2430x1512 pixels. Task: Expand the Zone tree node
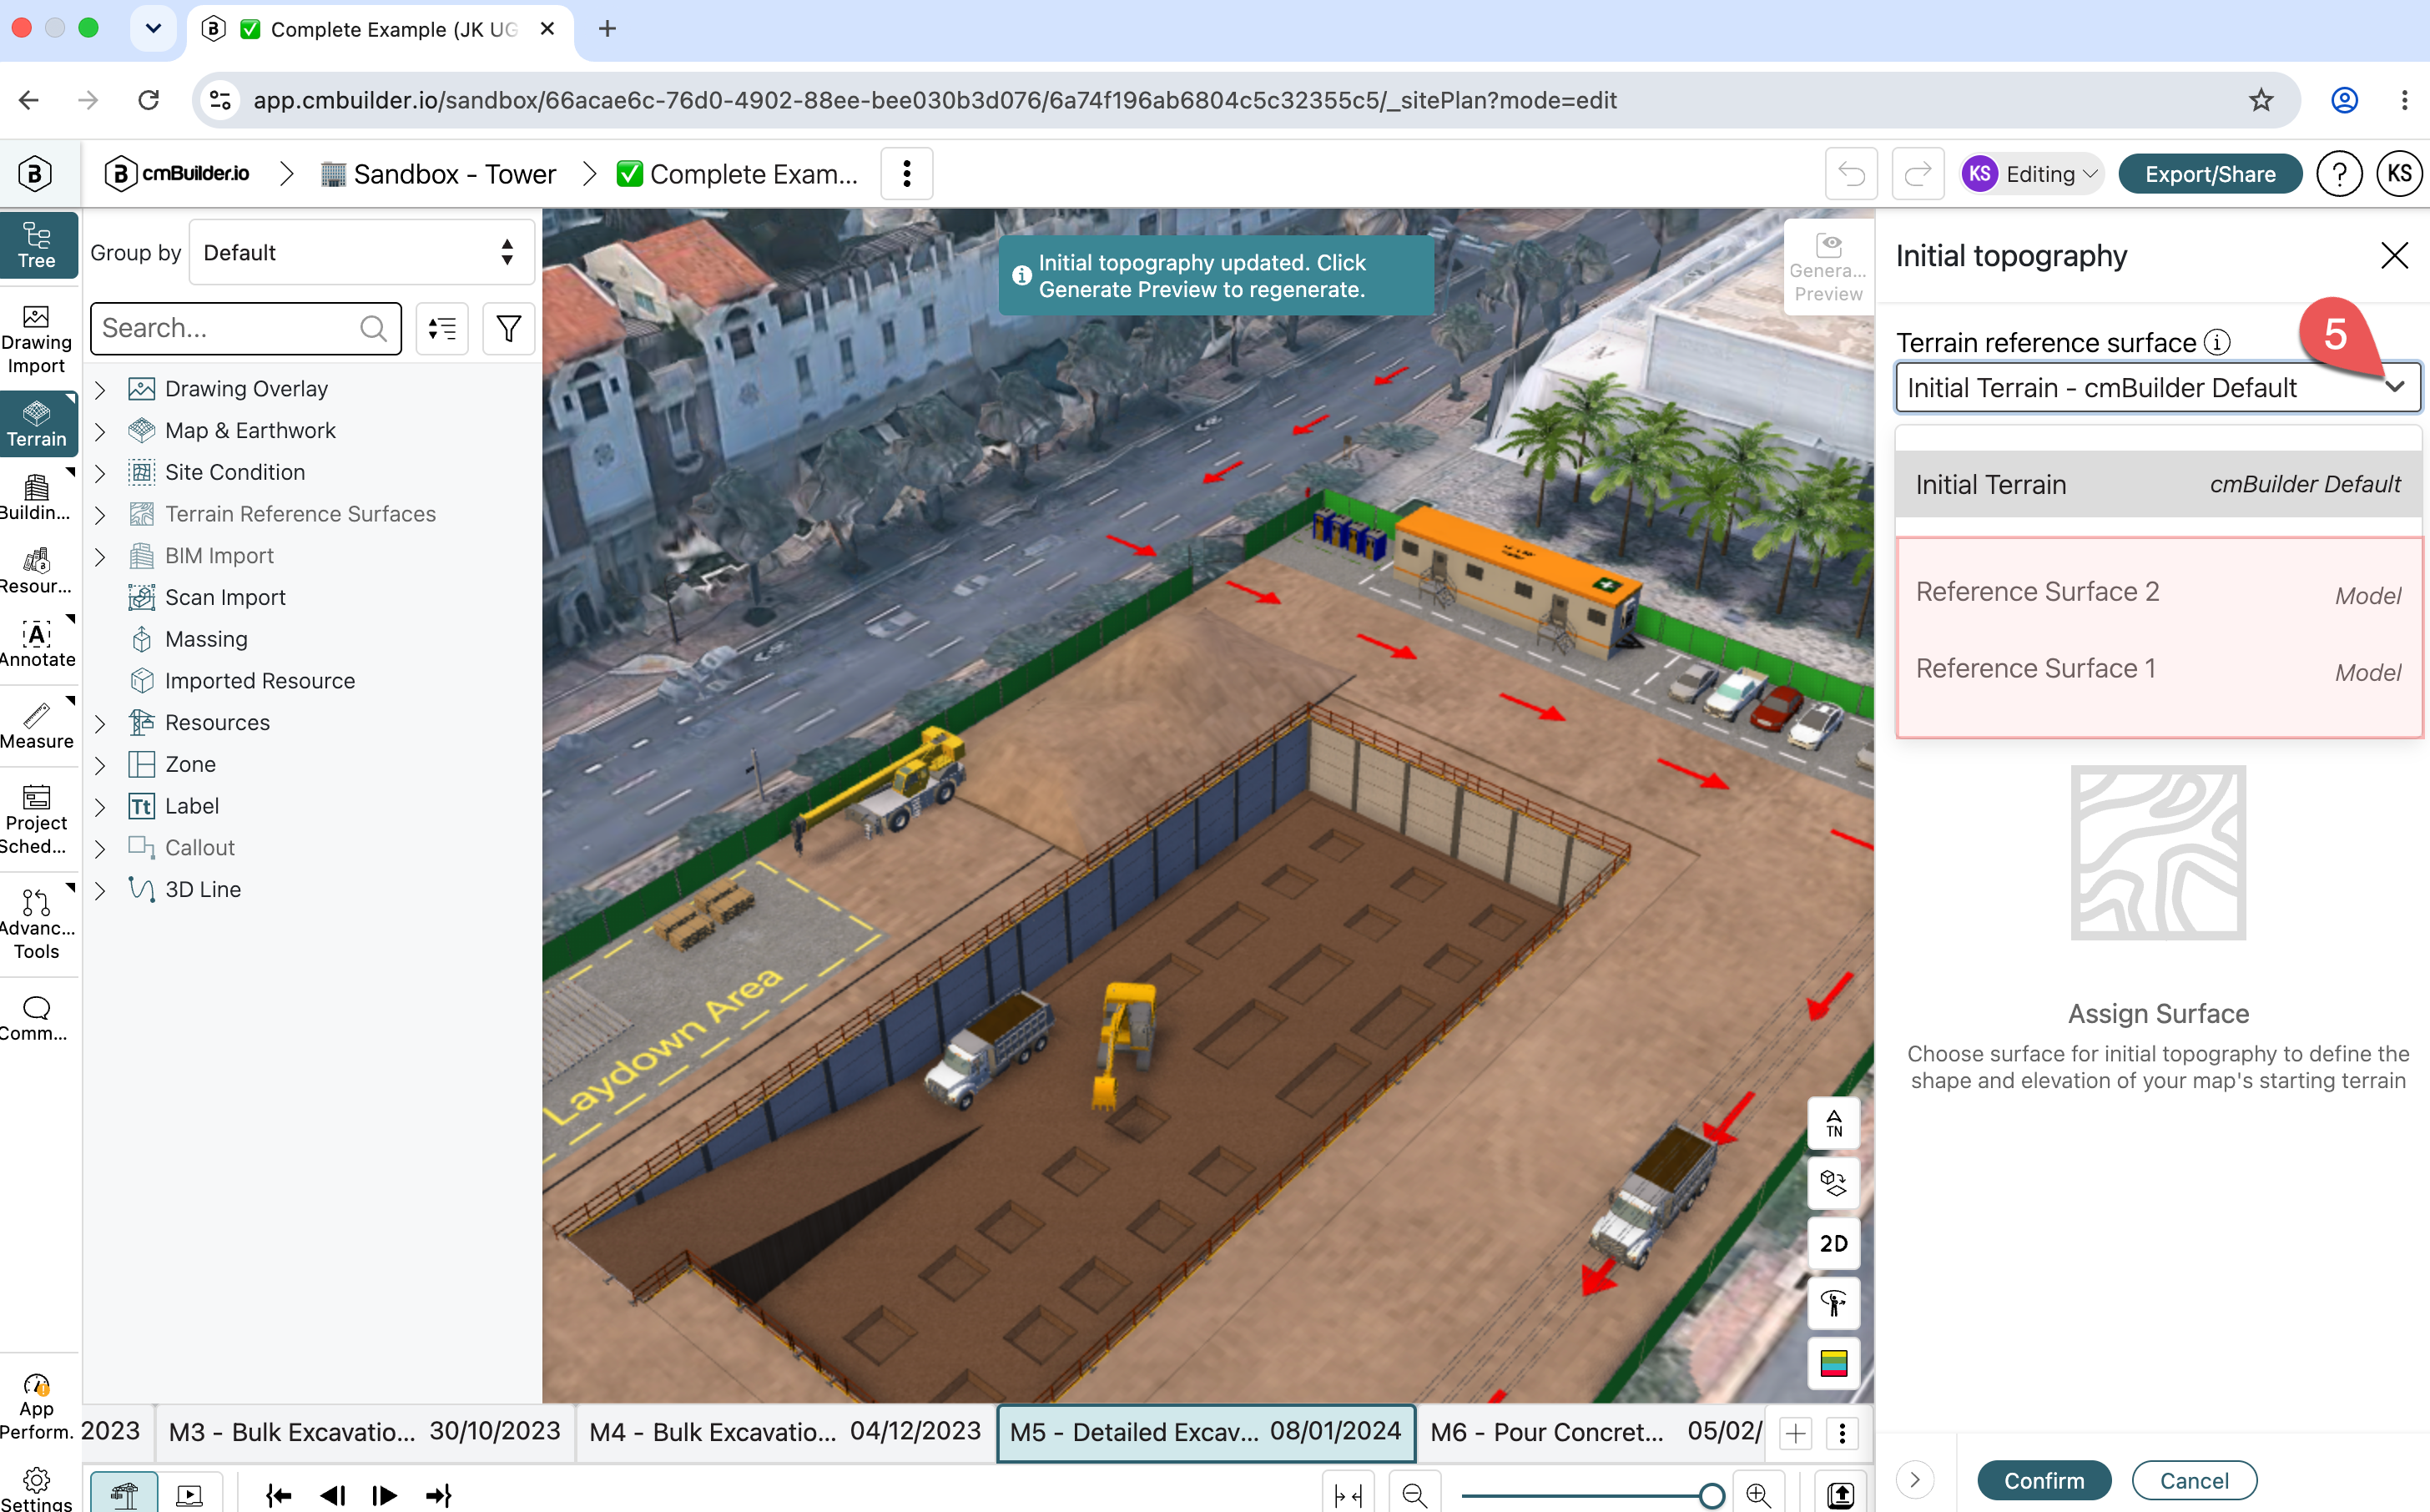(100, 765)
